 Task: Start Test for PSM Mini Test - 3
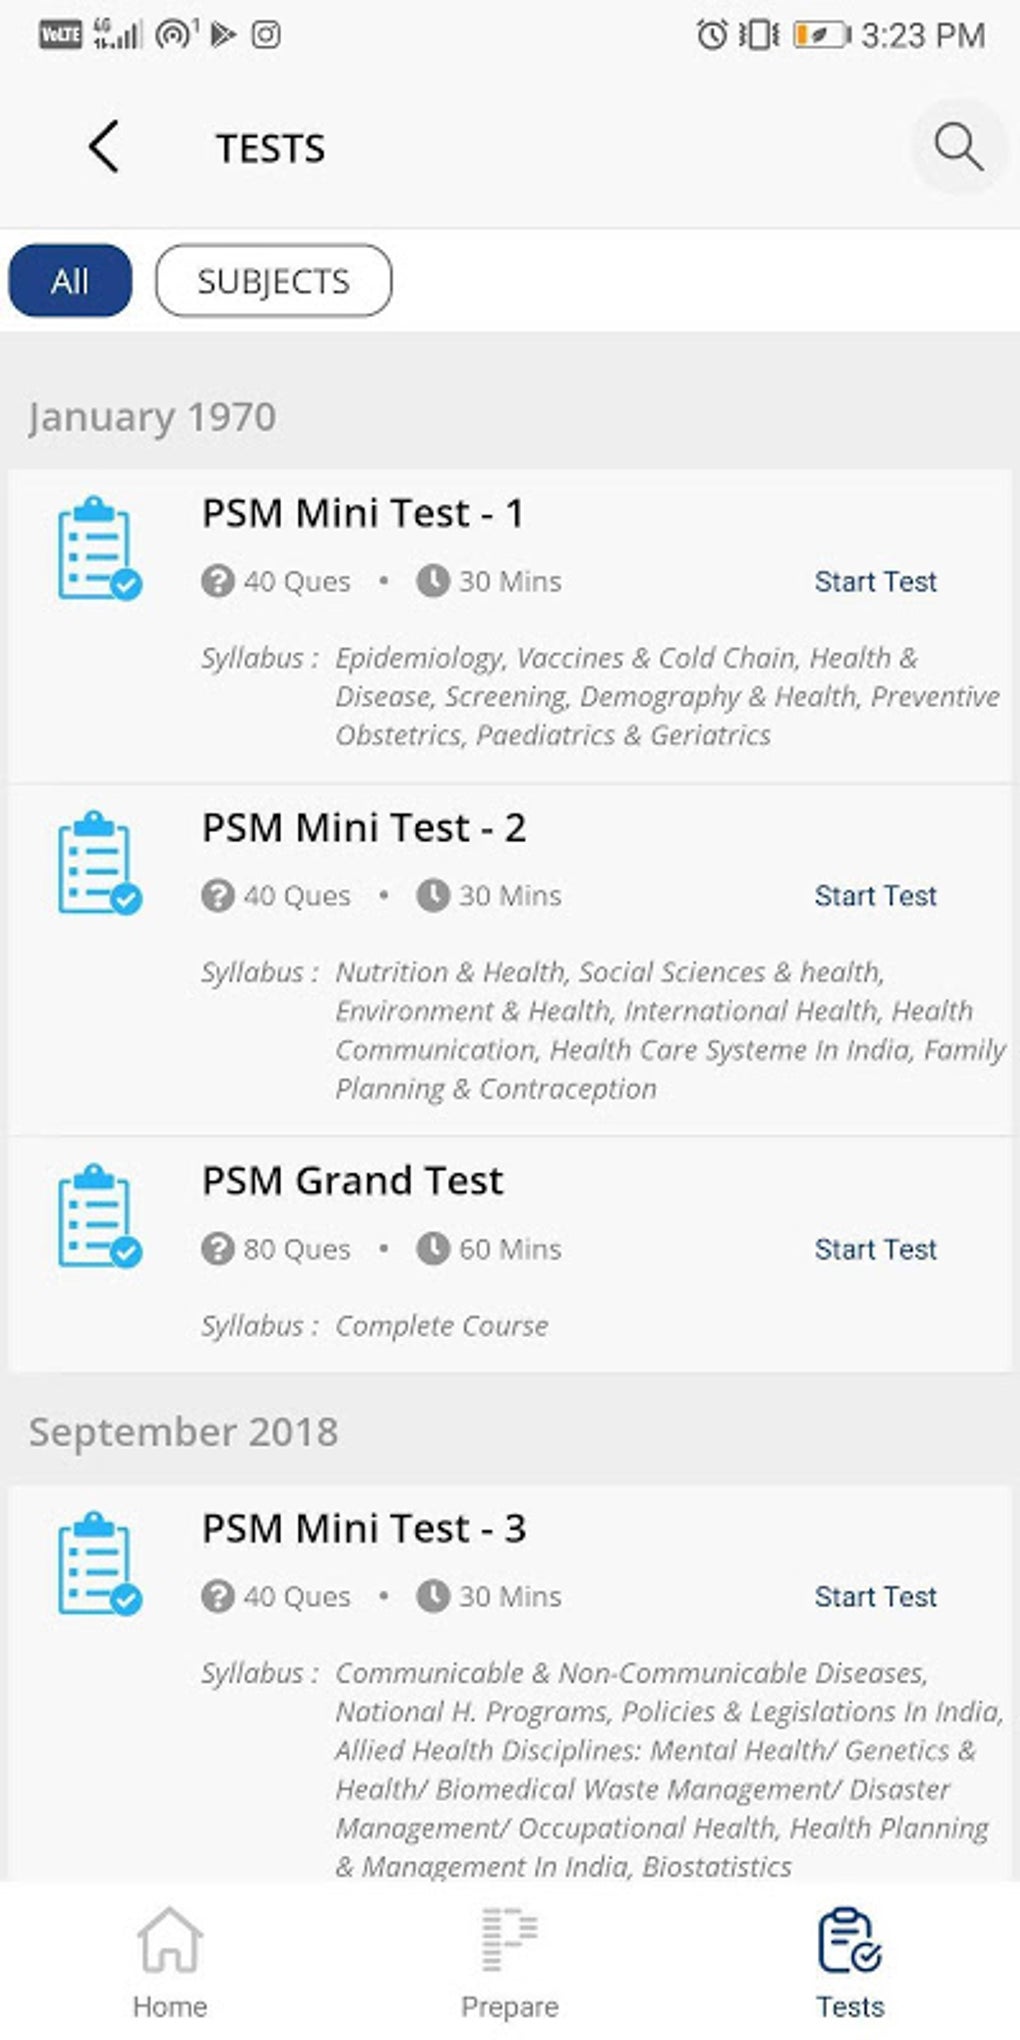click(875, 1597)
